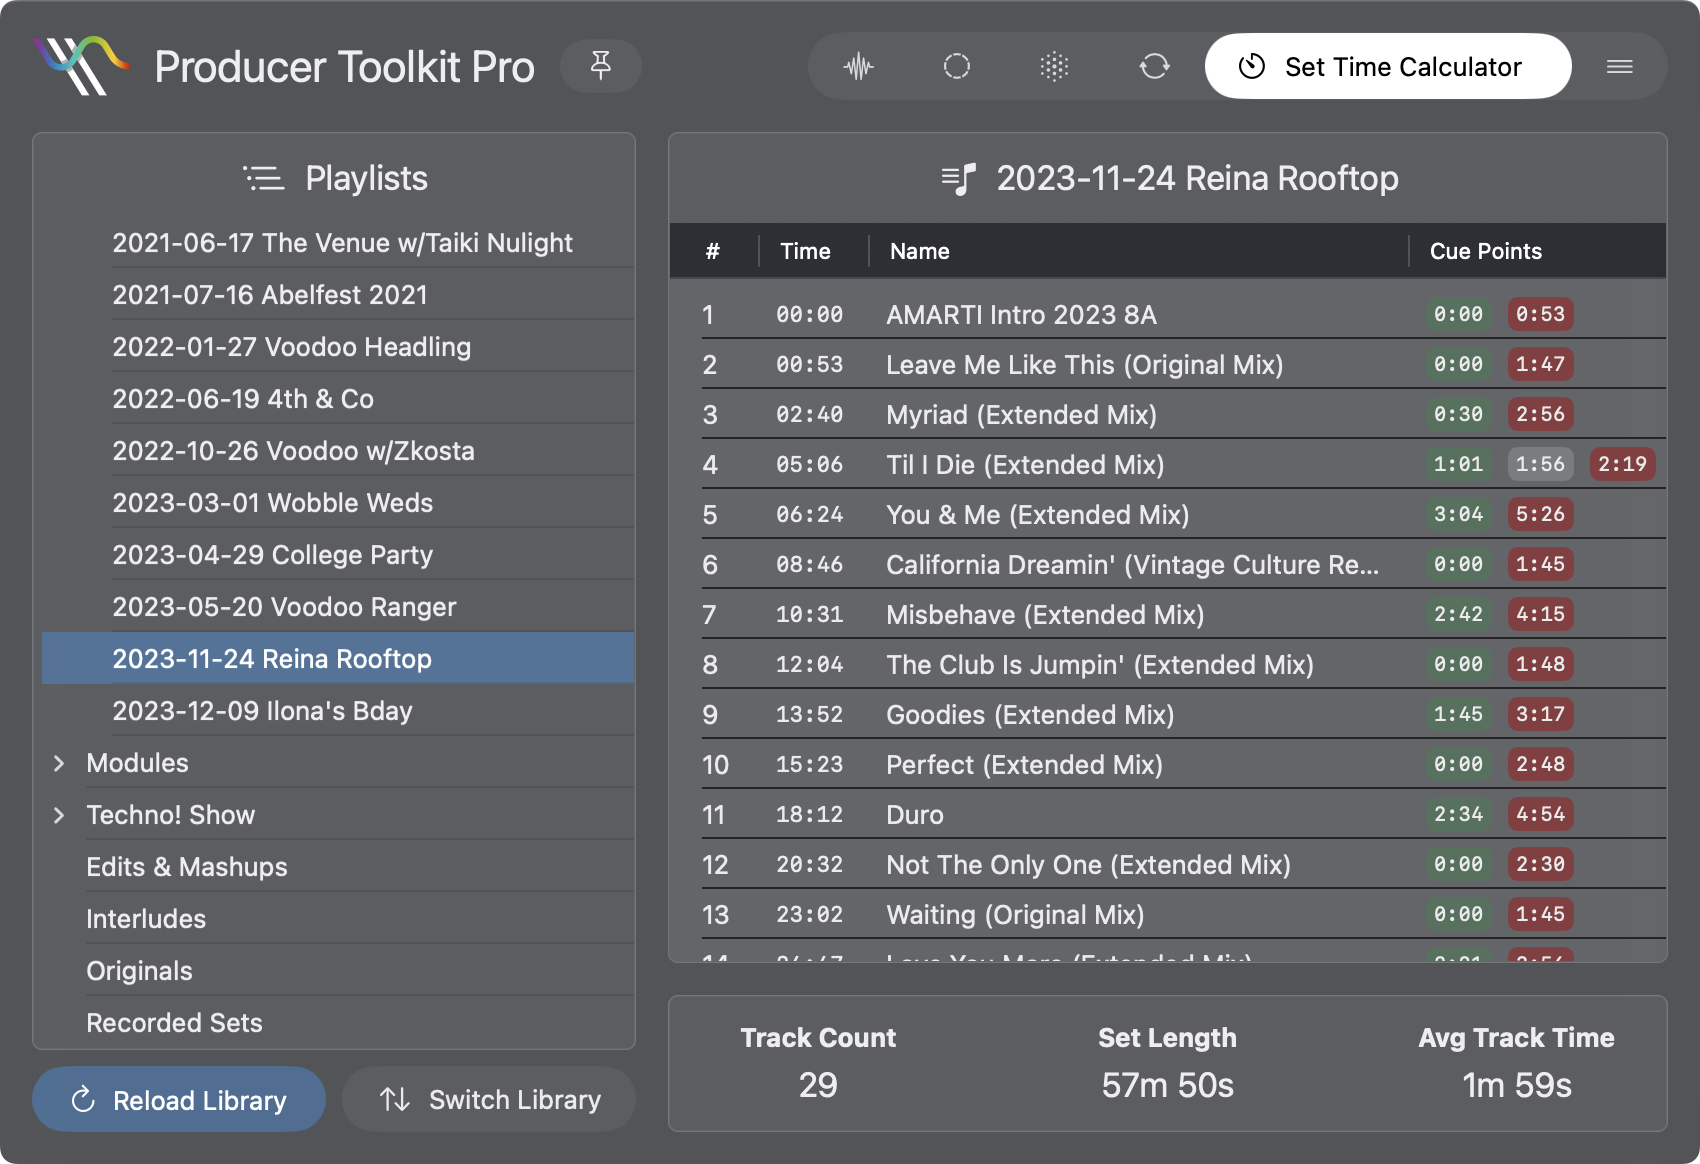Open the dotted grid toolbar icon
1700x1164 pixels.
tap(1055, 67)
